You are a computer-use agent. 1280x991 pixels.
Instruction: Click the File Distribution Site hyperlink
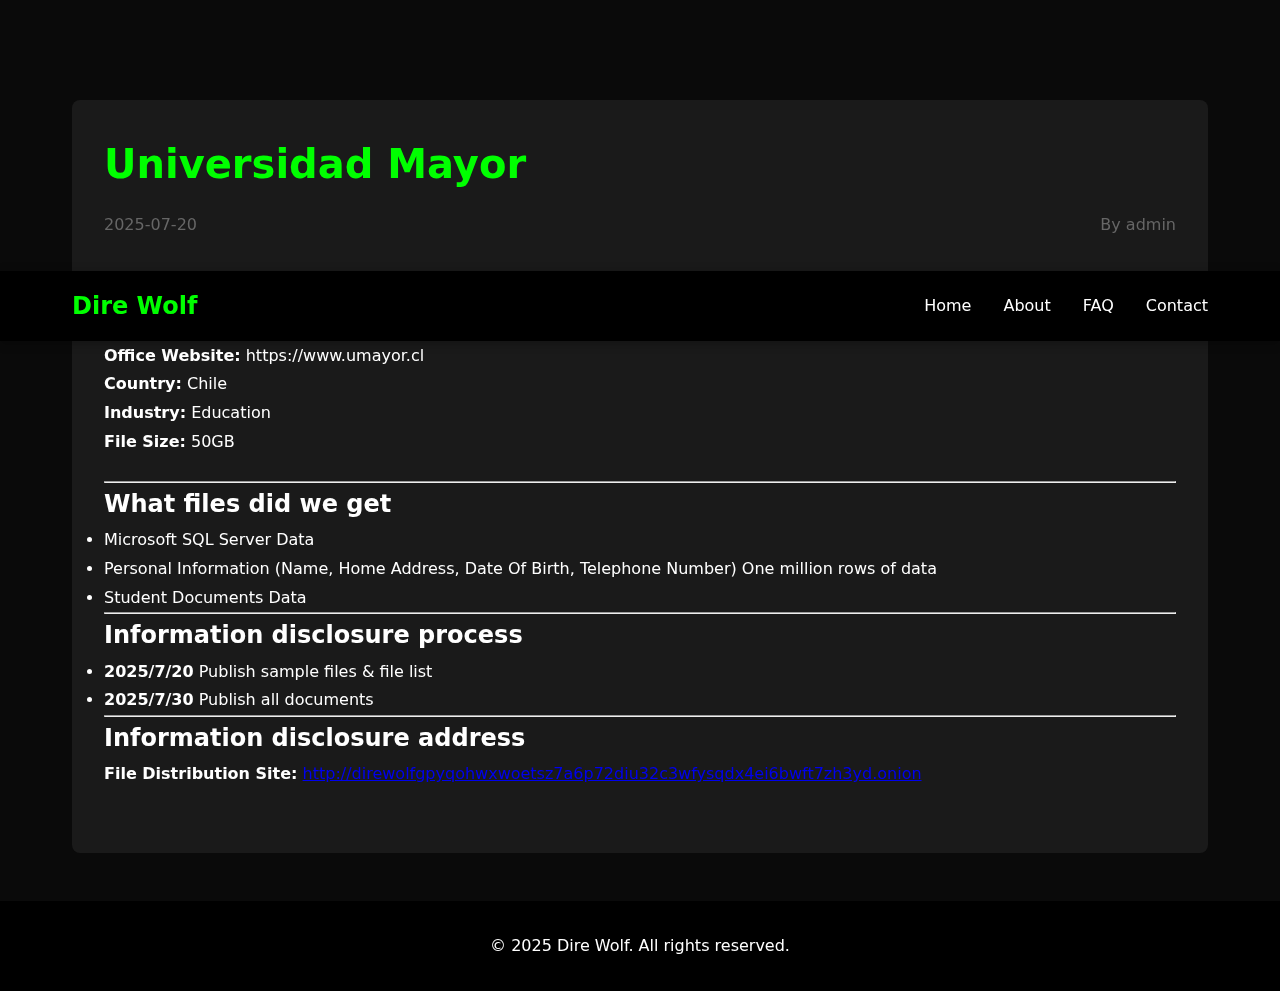(x=612, y=774)
